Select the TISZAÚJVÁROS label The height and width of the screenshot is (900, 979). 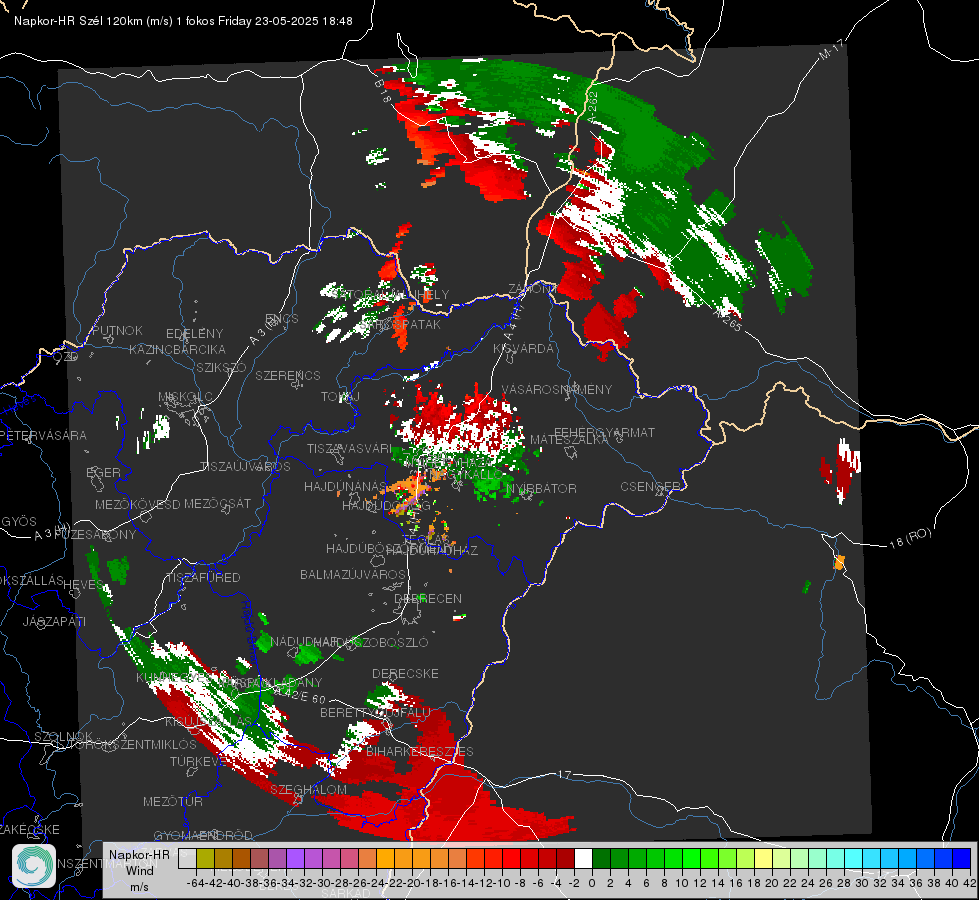pyautogui.click(x=245, y=467)
